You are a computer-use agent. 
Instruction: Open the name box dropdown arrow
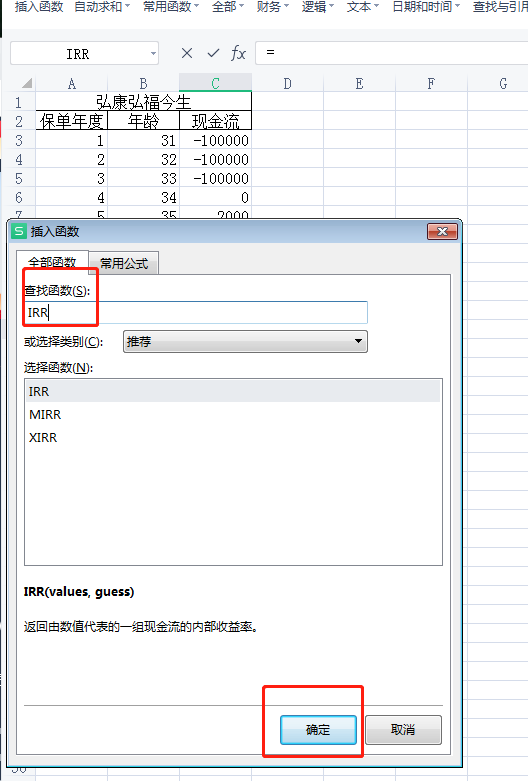[153, 53]
